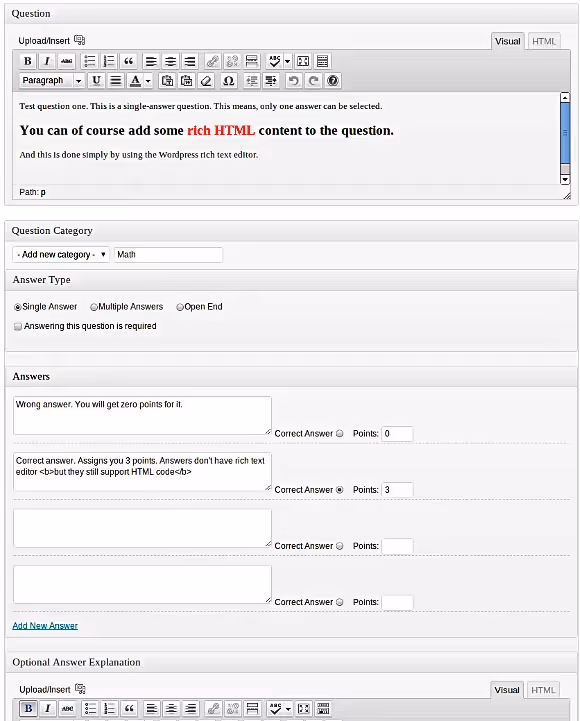This screenshot has height=721, width=580.
Task: Apply blockquote in the Question editor
Action: pos(129,61)
